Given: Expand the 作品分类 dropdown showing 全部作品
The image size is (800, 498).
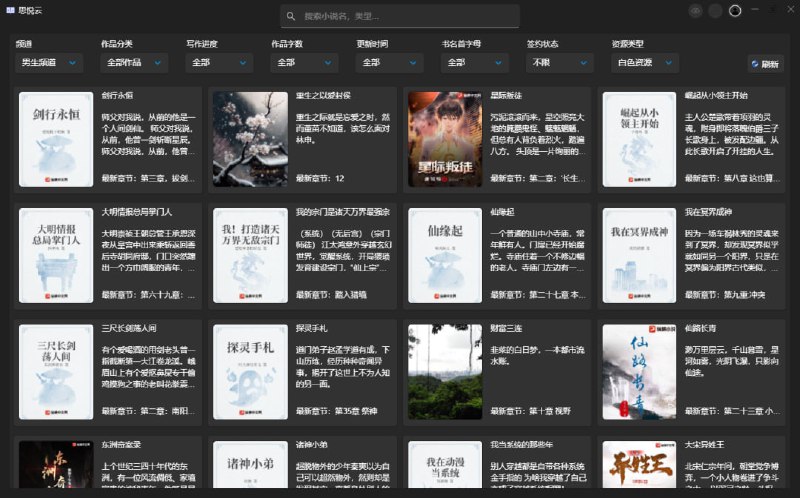Looking at the screenshot, I should pyautogui.click(x=134, y=63).
